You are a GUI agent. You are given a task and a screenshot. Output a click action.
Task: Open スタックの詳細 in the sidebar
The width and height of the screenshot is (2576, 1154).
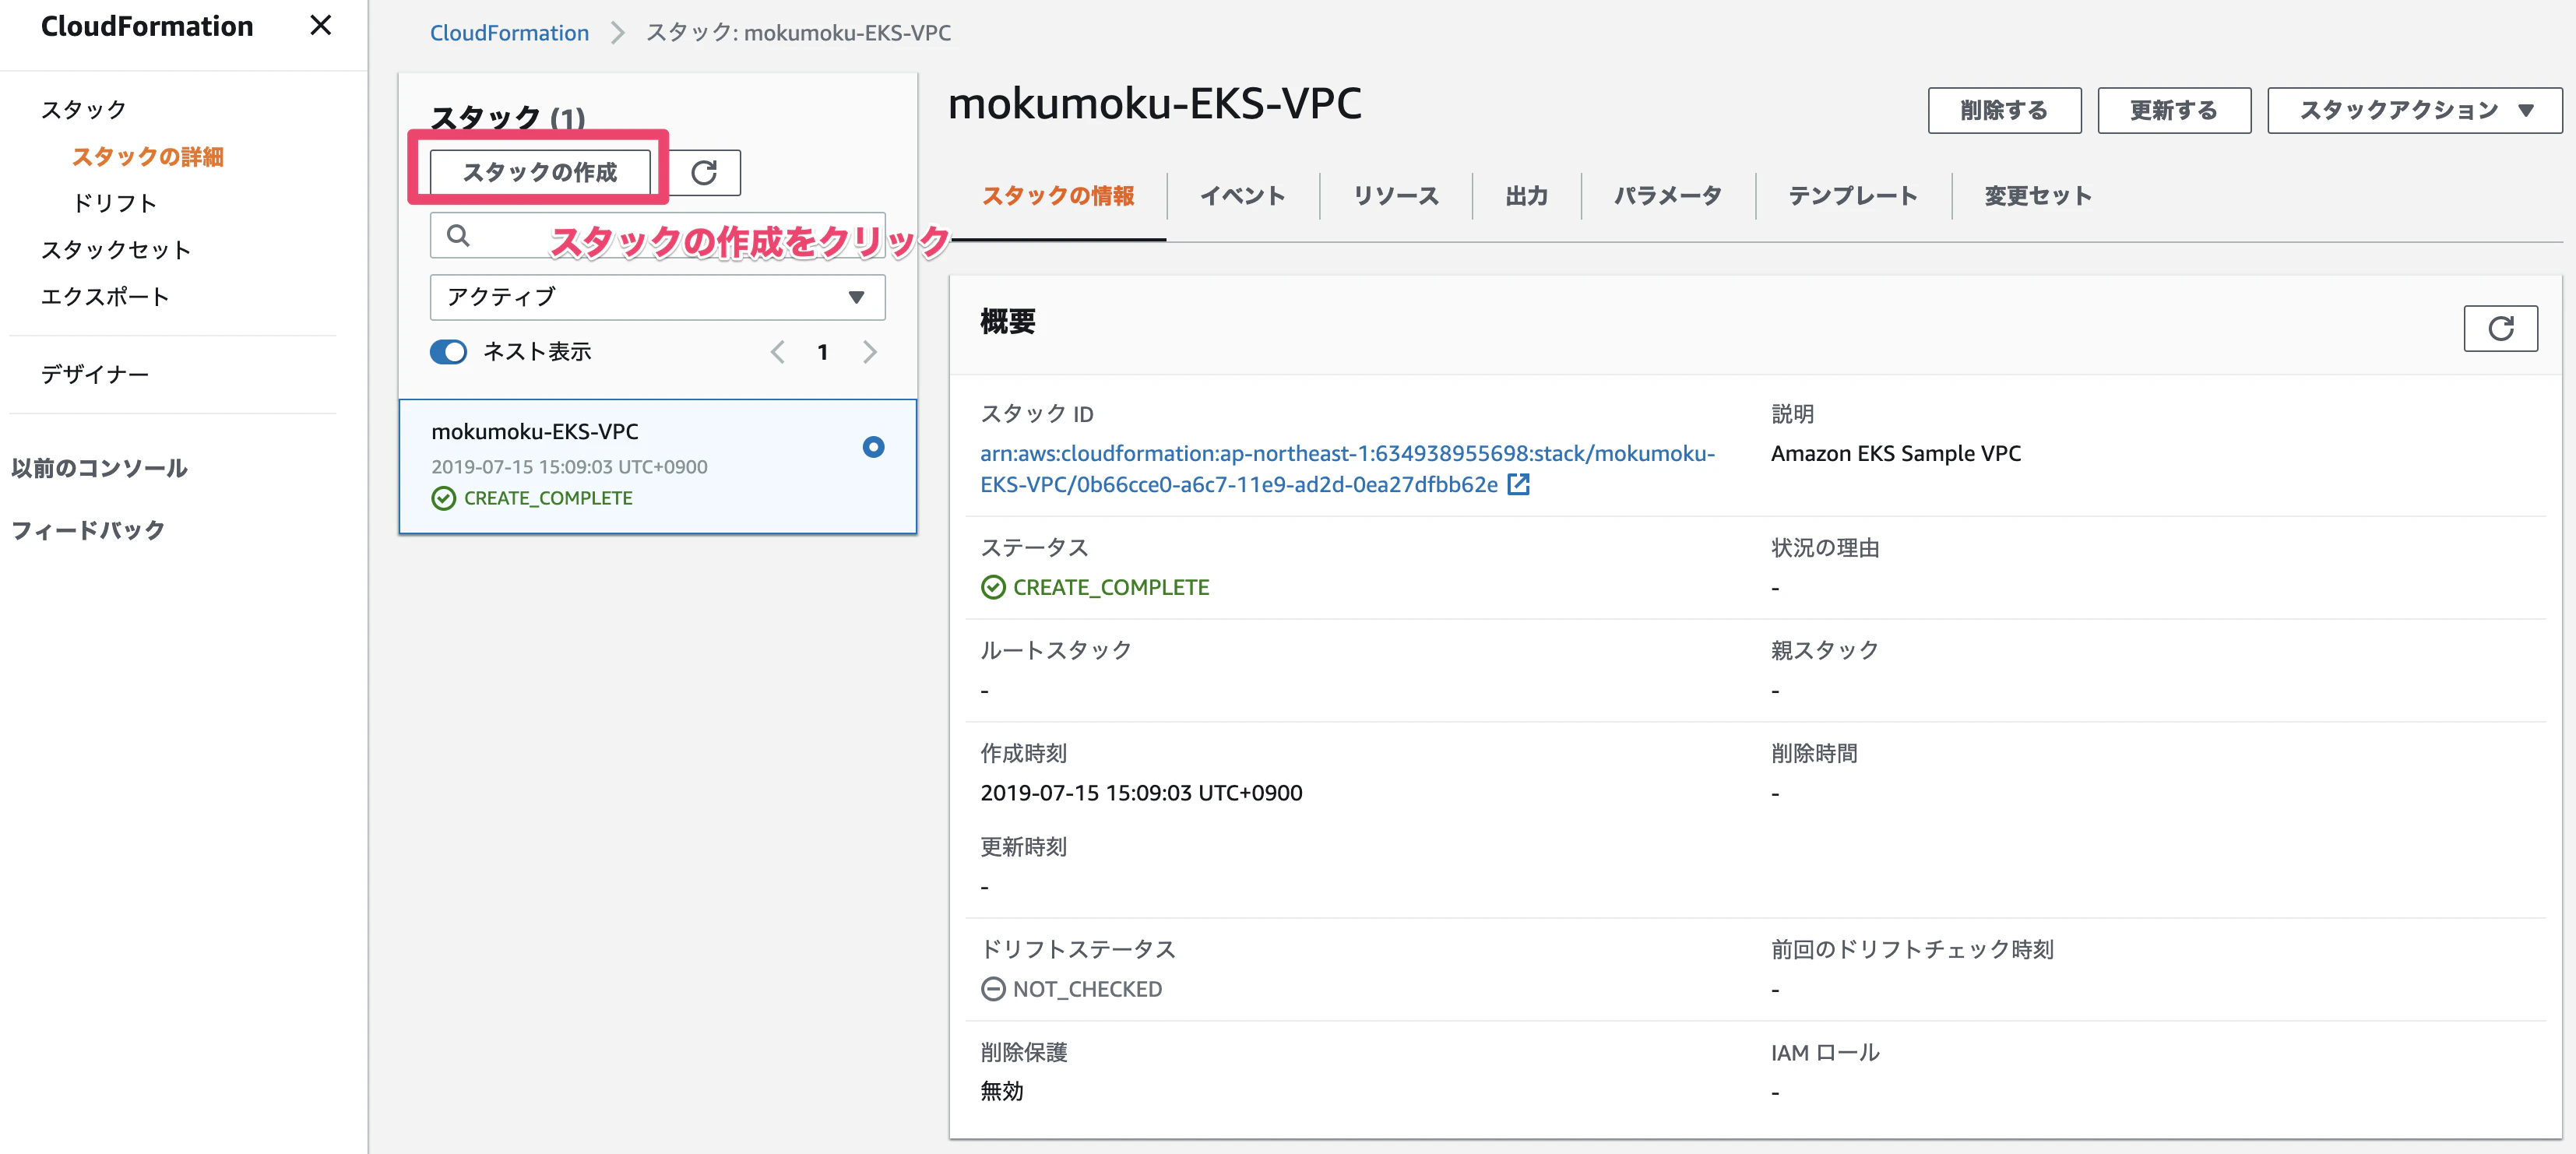click(148, 157)
